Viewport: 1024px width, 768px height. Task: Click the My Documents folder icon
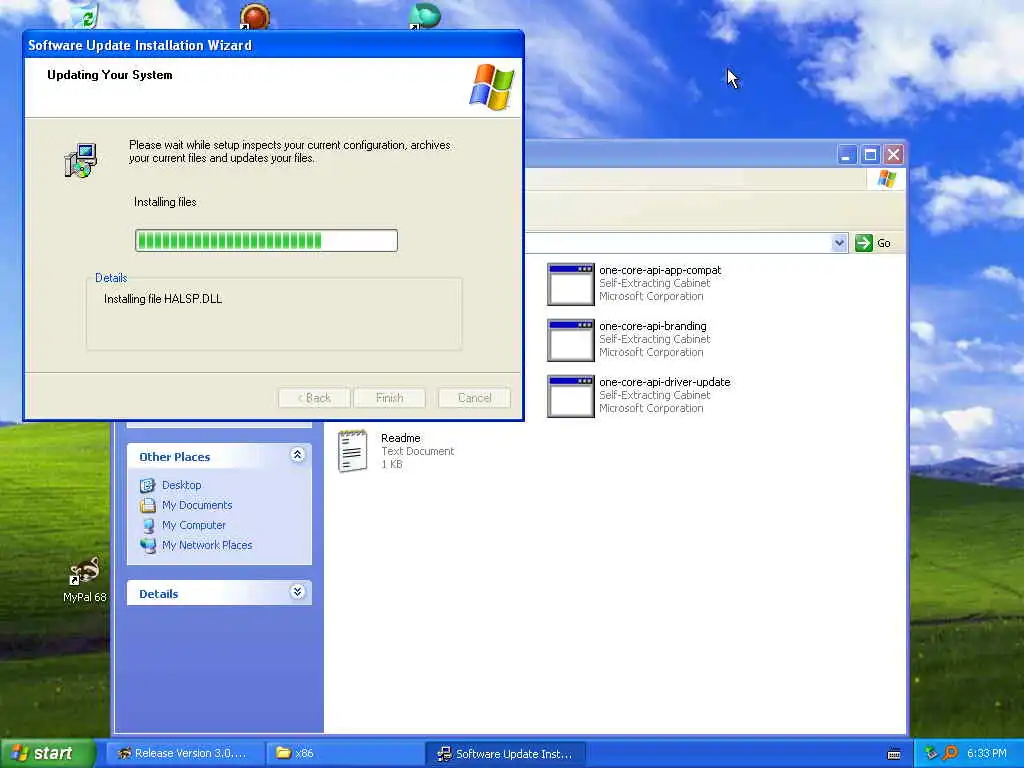click(x=148, y=505)
